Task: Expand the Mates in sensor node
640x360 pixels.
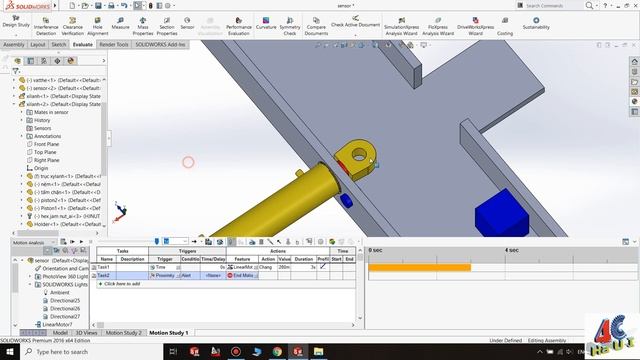Action: point(22,112)
